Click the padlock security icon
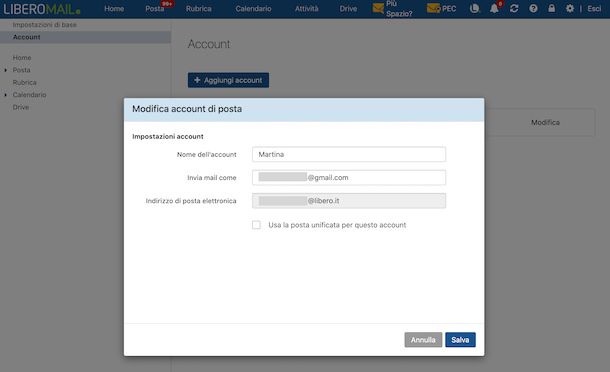The width and height of the screenshot is (610, 372). click(551, 8)
